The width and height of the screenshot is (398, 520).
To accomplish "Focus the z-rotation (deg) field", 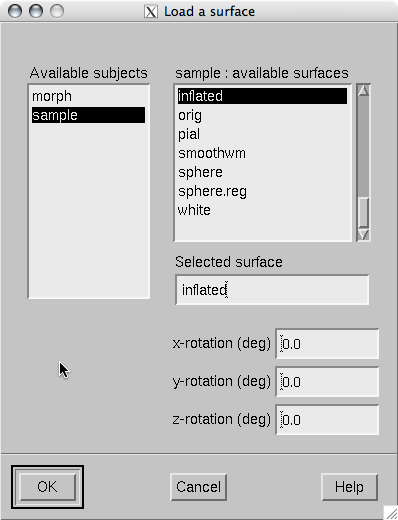I will [327, 420].
